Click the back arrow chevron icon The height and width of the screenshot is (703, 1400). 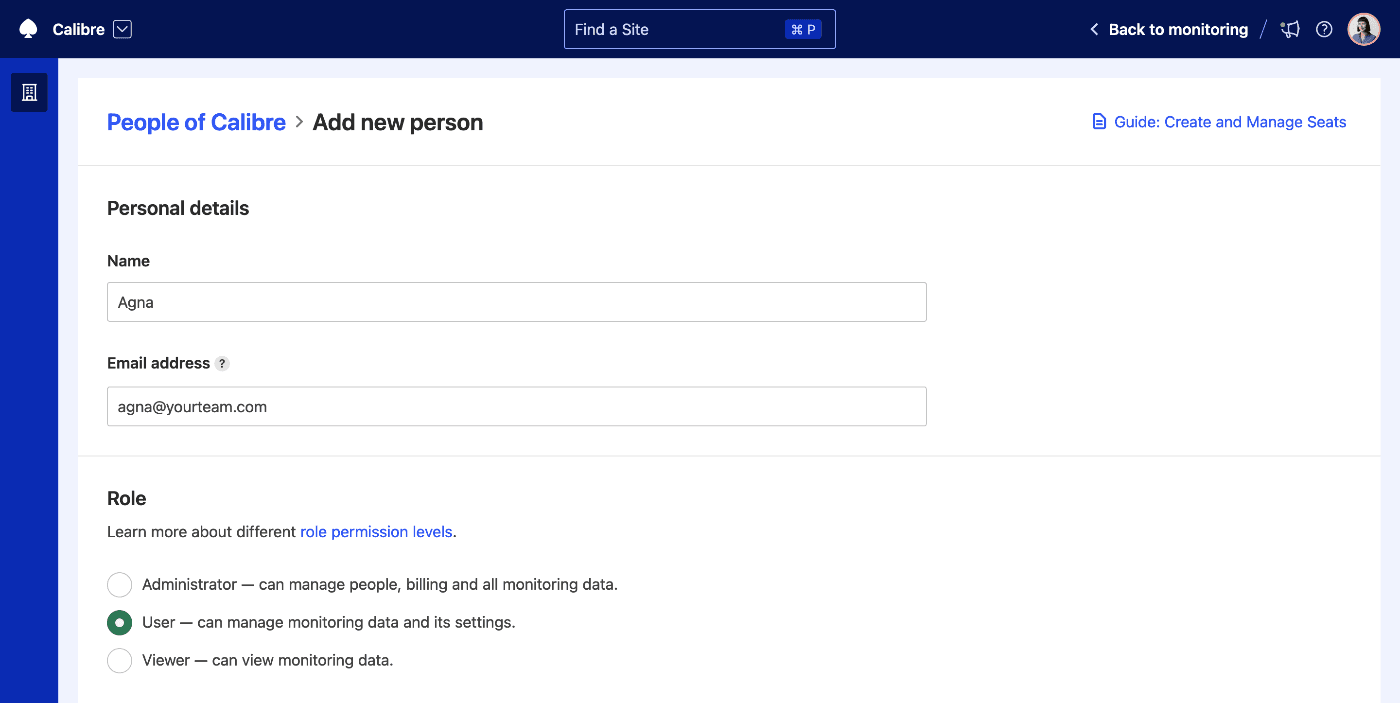[x=1094, y=29]
